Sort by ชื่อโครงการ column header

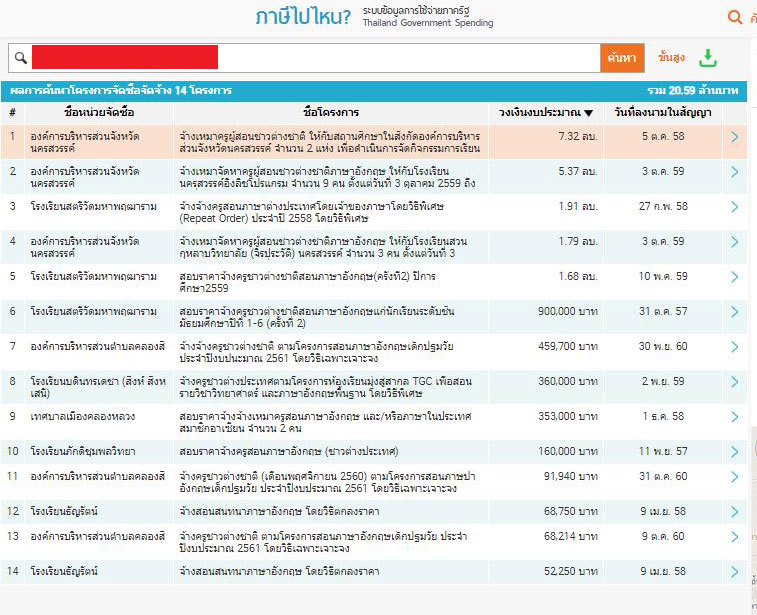[330, 113]
